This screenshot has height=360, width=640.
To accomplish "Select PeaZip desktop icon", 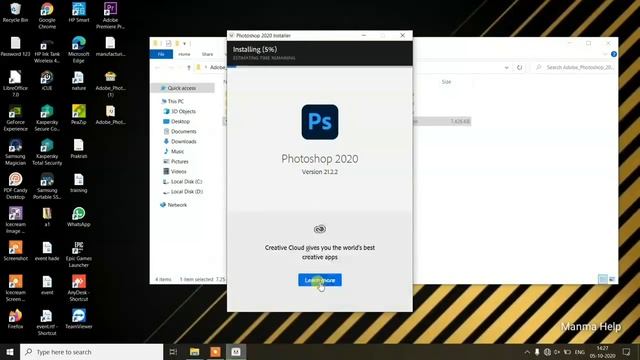I will 79,115.
